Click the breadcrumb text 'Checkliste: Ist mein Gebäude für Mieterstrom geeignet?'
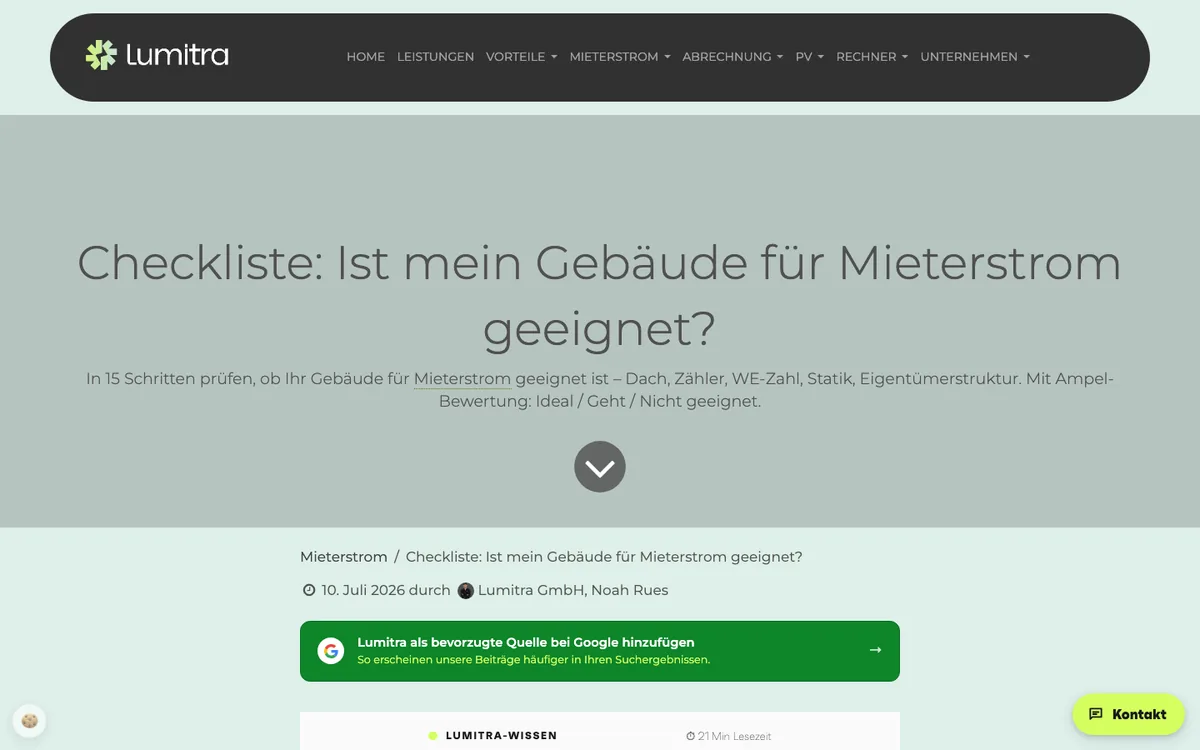Screen dimensions: 1200x750 [604, 557]
